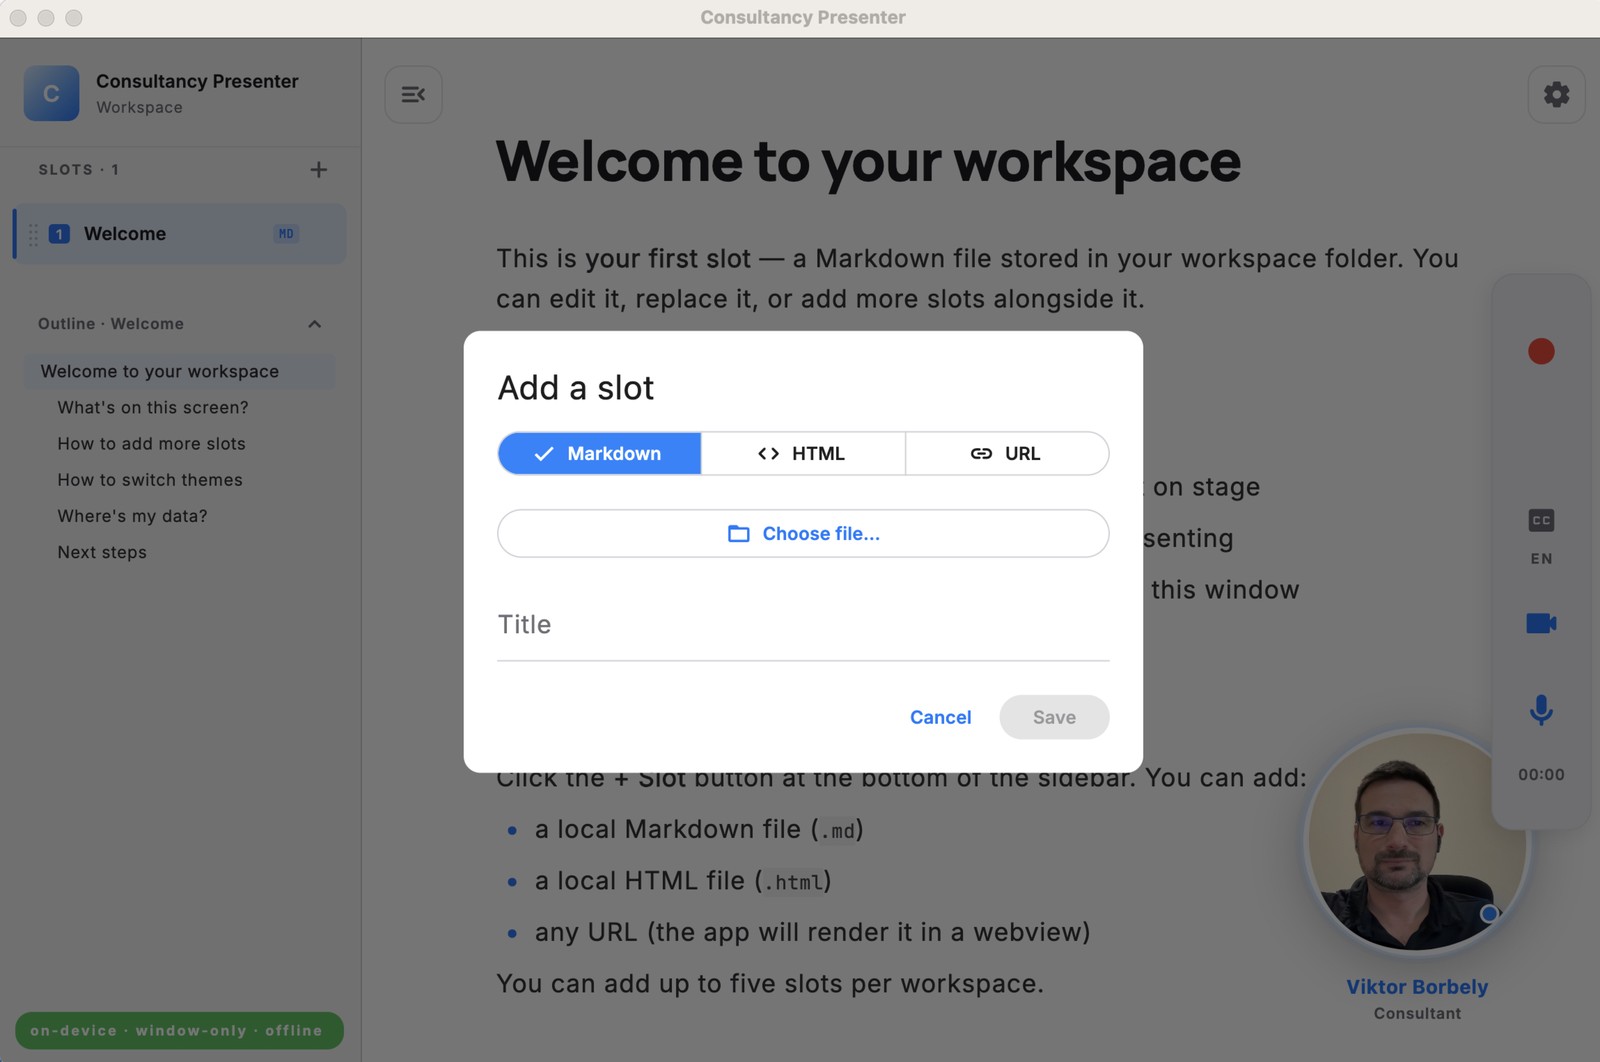Viewport: 1600px width, 1062px height.
Task: Toggle closed captions CC icon
Action: point(1540,520)
